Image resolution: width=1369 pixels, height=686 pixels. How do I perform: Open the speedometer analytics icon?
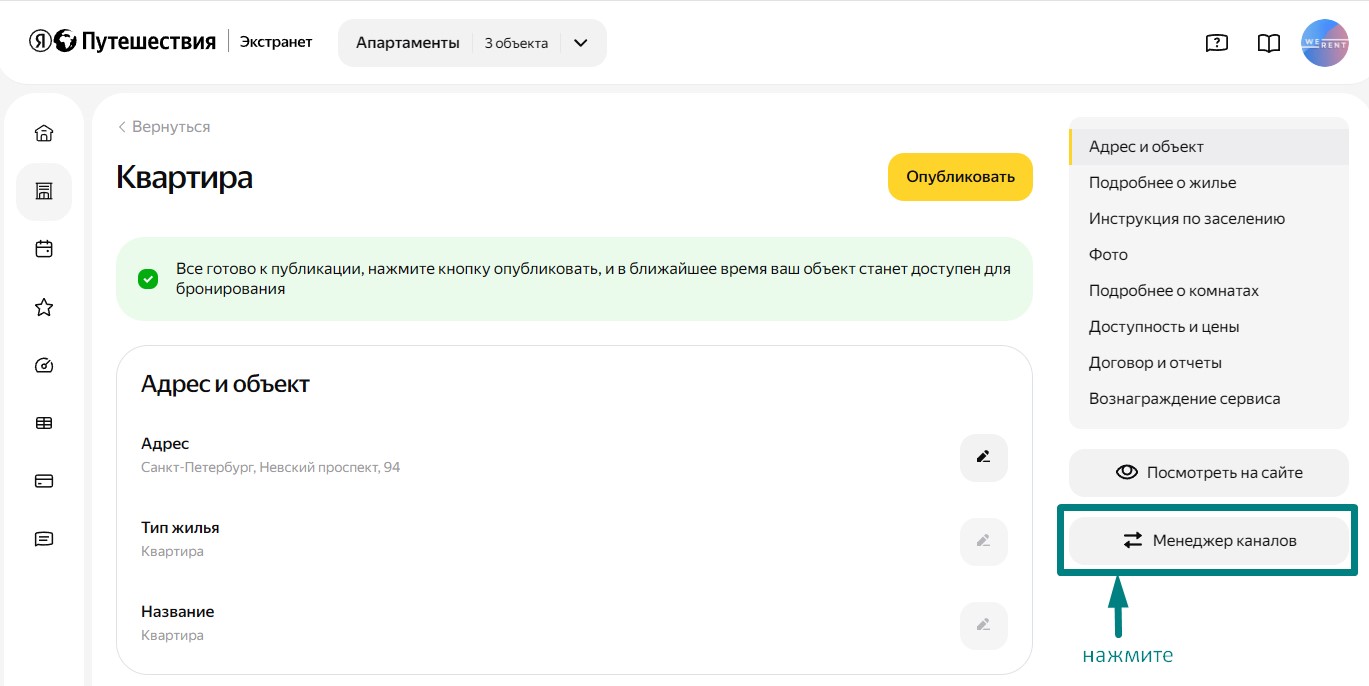click(x=44, y=365)
